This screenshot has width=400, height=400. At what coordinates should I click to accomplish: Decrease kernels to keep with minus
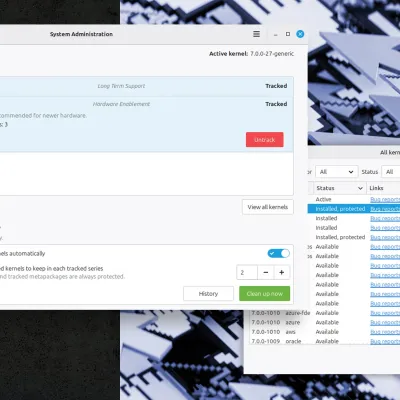(265, 272)
